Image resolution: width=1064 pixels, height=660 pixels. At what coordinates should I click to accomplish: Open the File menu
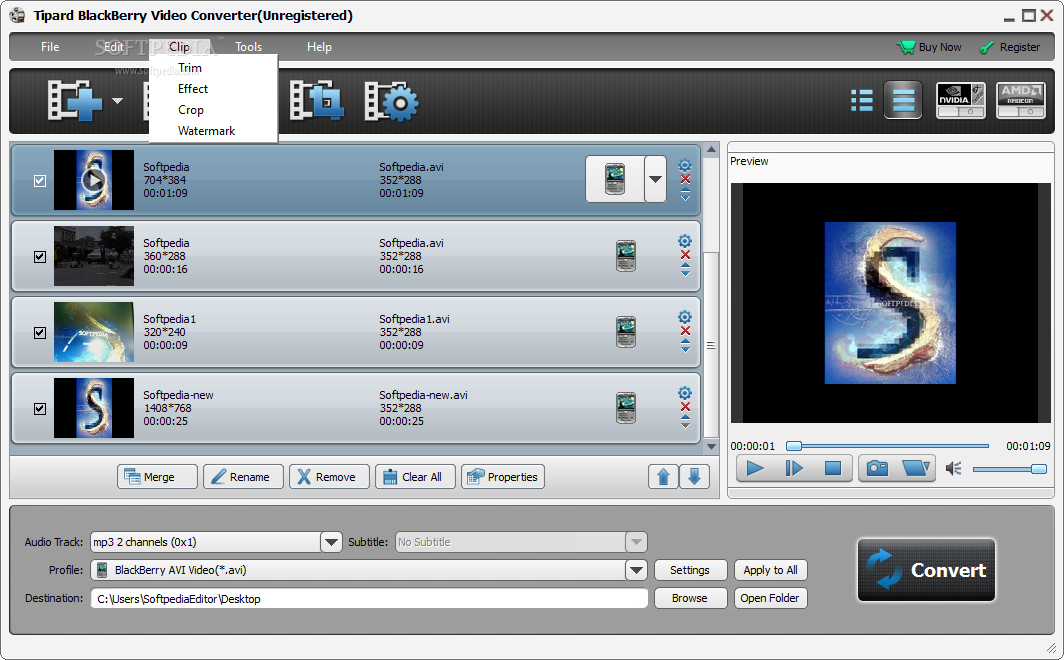(50, 47)
